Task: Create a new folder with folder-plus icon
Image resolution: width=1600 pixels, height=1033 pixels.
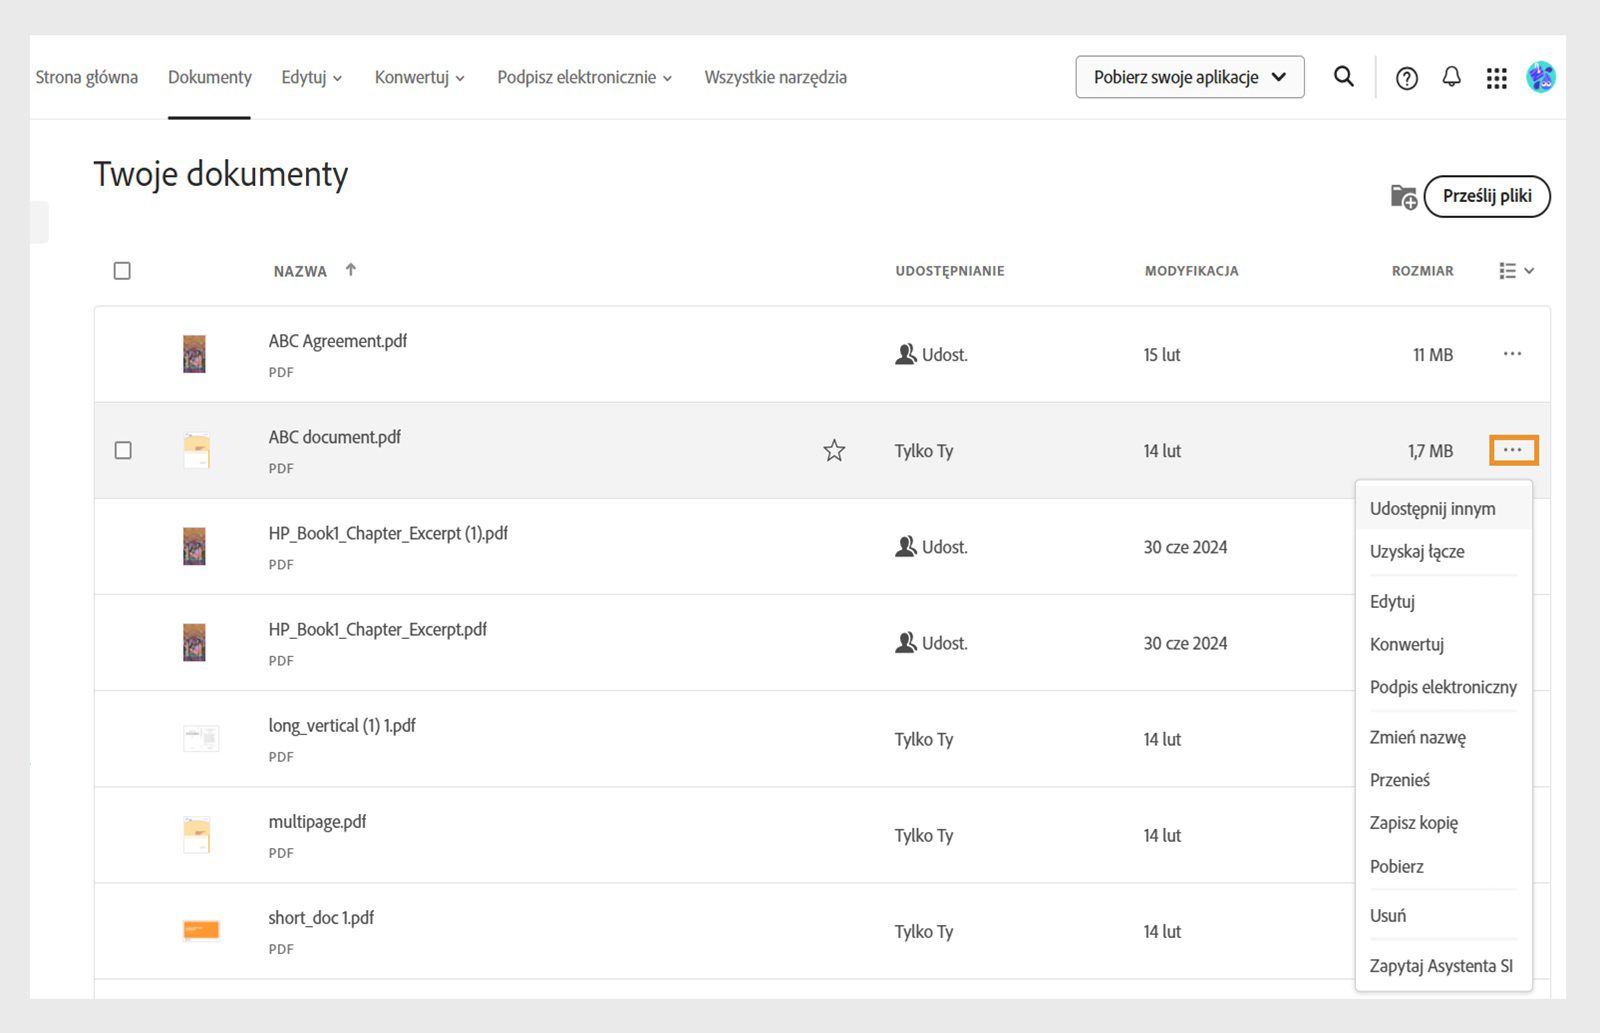Action: [x=1403, y=197]
